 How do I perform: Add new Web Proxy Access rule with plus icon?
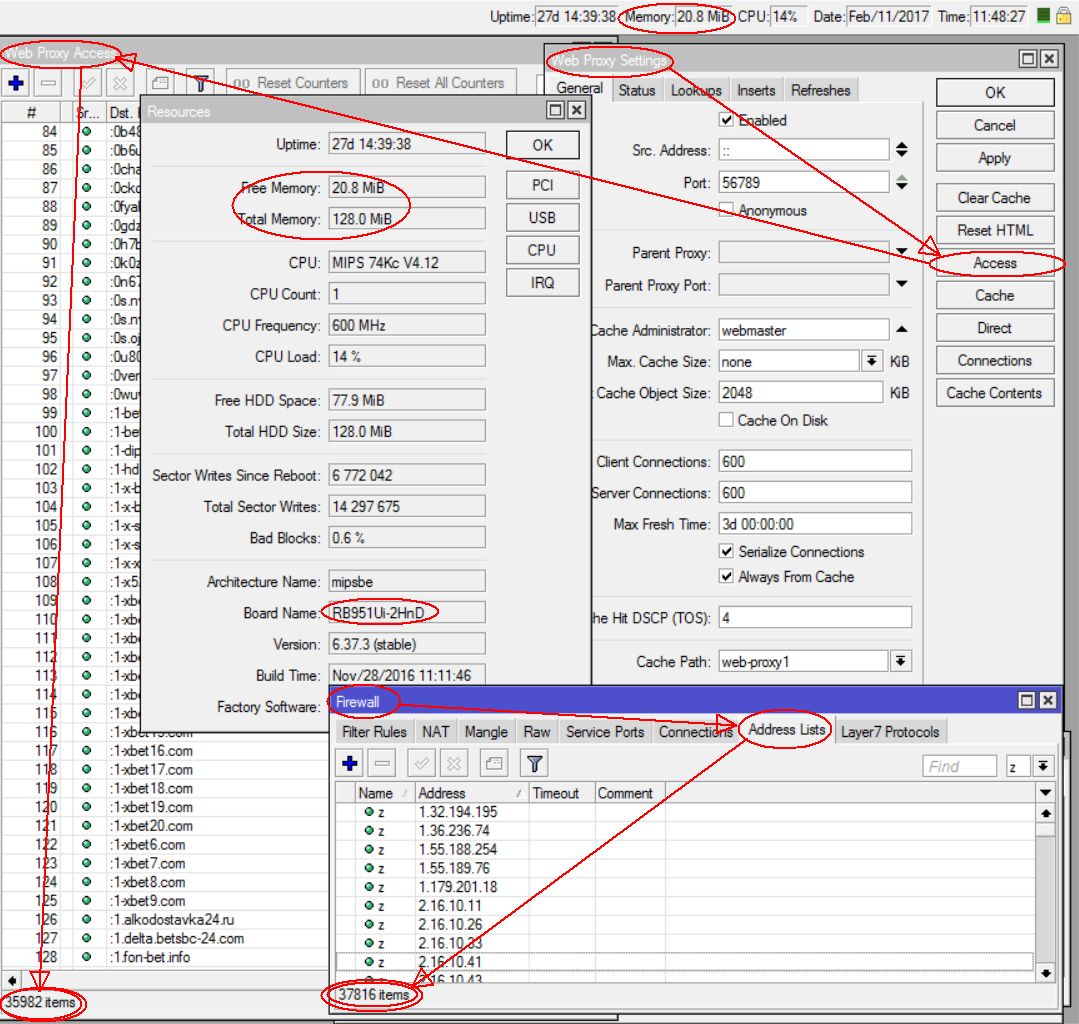16,84
